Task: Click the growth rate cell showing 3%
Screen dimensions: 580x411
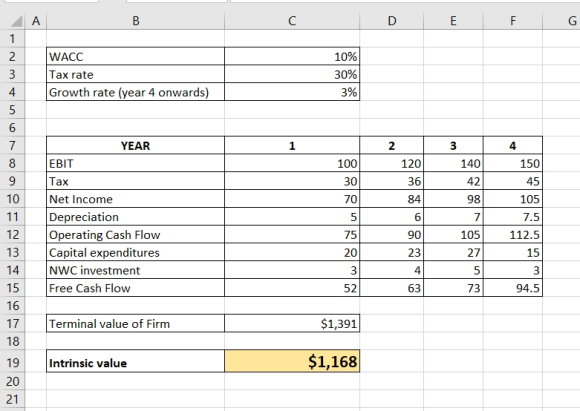Action: click(292, 92)
